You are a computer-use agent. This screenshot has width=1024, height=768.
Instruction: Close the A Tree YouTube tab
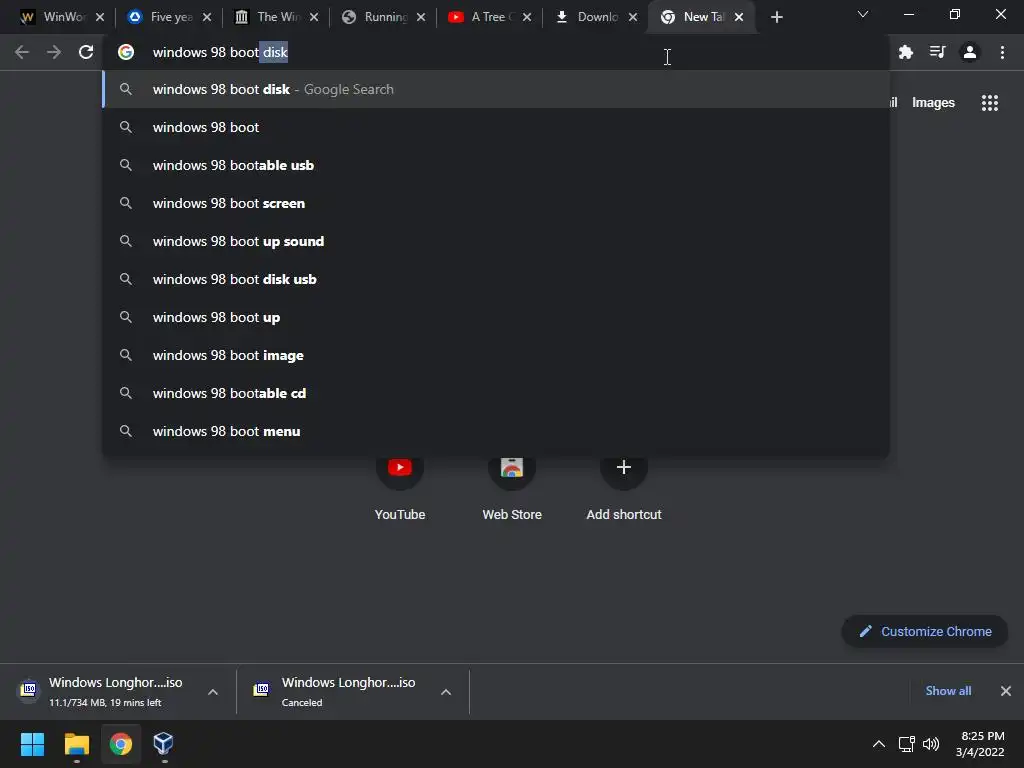(527, 17)
